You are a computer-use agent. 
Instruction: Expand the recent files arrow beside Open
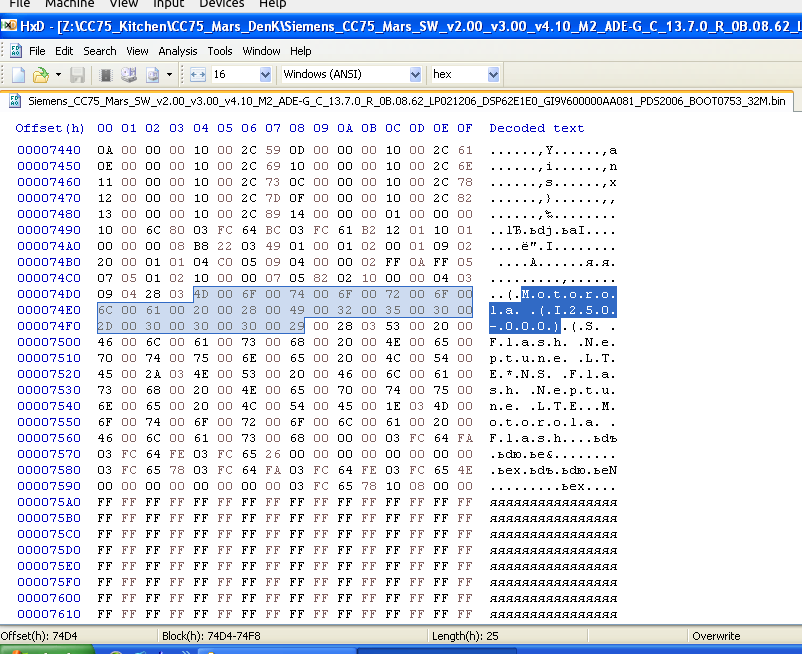pyautogui.click(x=58, y=75)
